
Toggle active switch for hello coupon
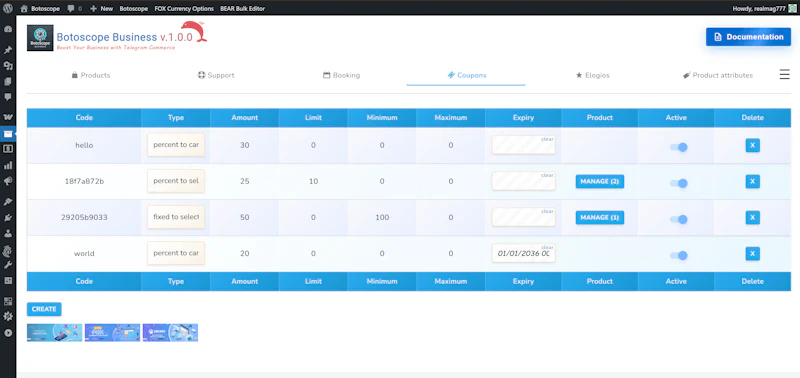coord(679,147)
